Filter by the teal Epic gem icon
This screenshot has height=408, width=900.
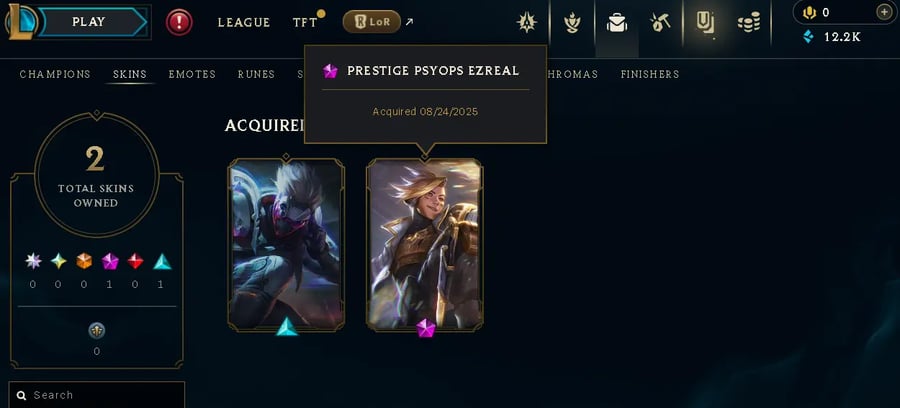(162, 262)
